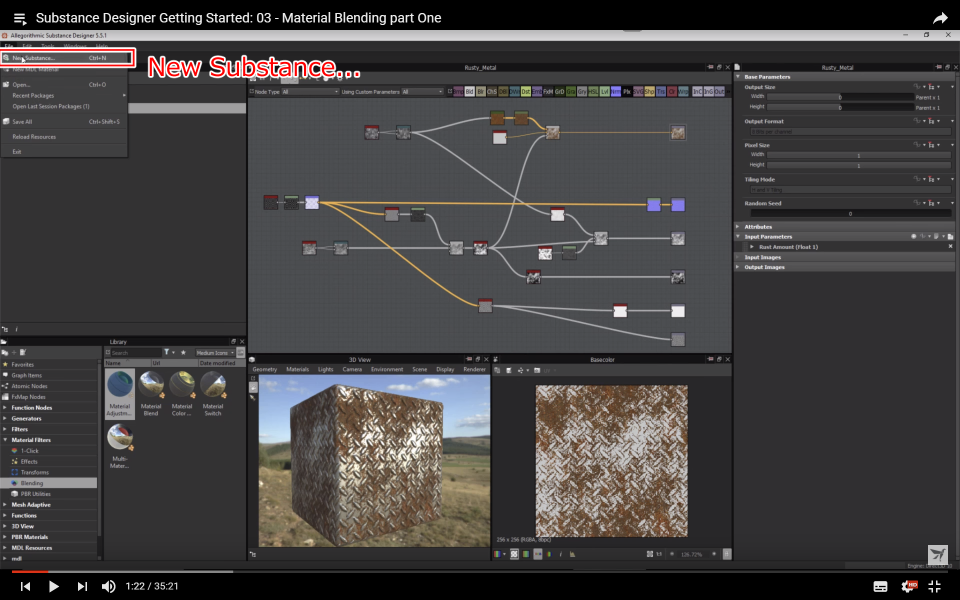Open the Medium Icons view dropdown
The width and height of the screenshot is (960, 600).
(x=216, y=353)
